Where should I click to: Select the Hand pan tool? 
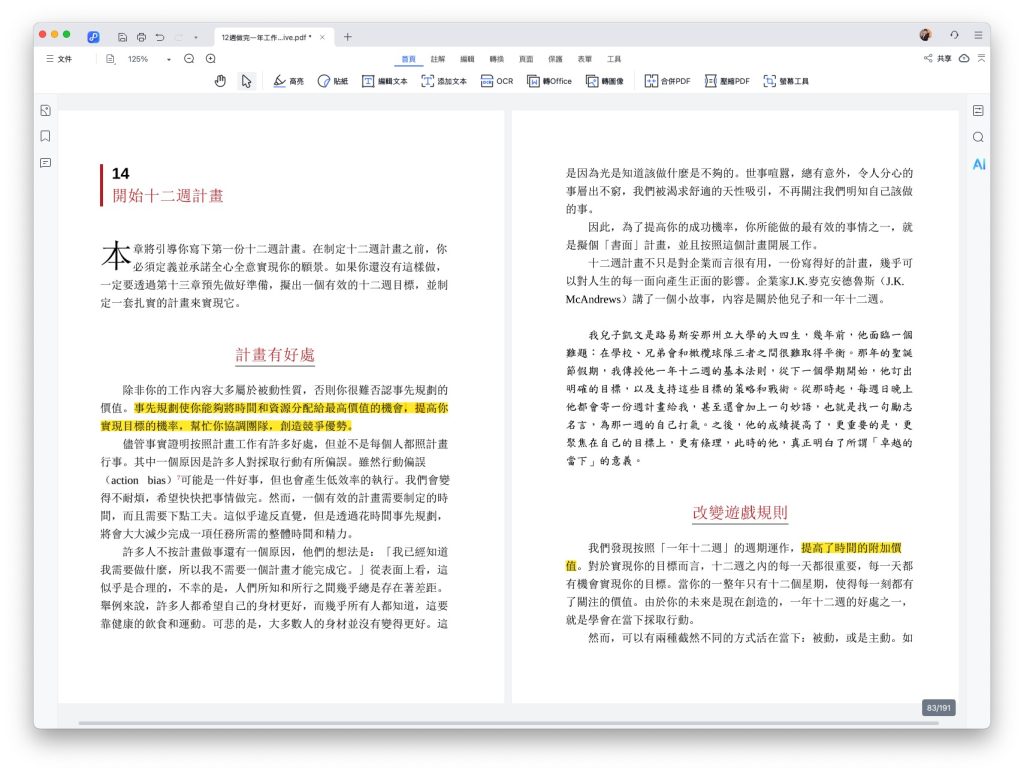(x=220, y=81)
